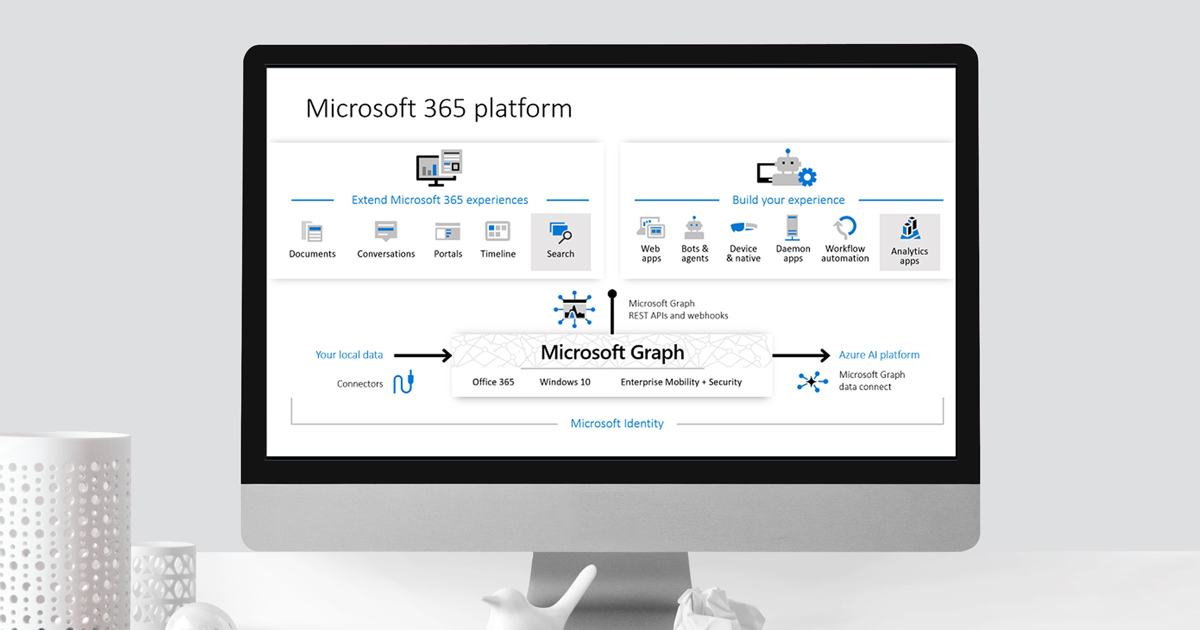Open the Portals icon
The image size is (1200, 630).
[448, 232]
